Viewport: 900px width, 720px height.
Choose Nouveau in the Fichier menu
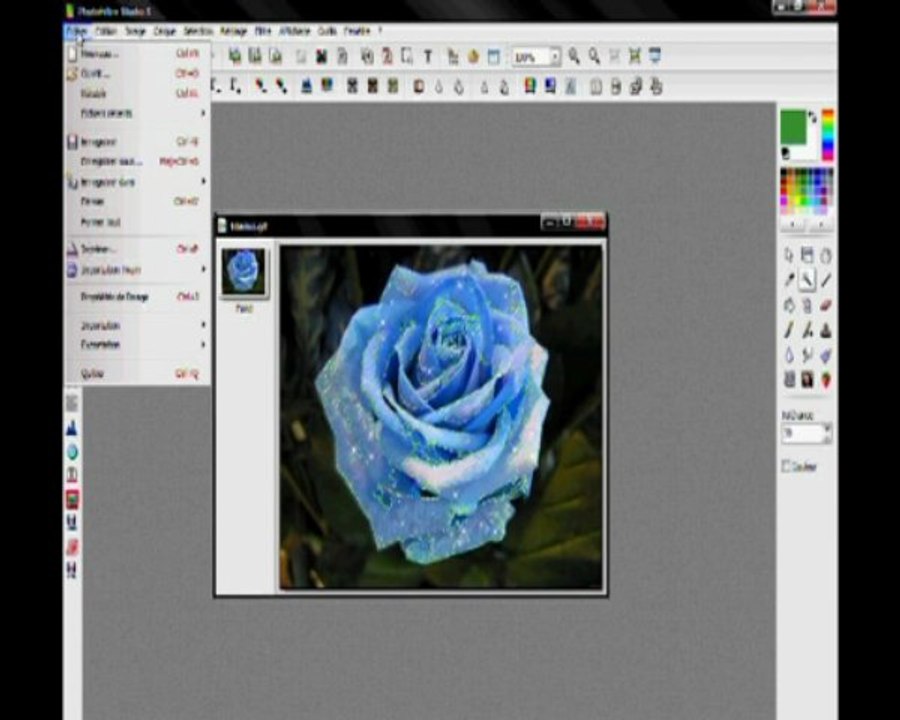[138, 54]
